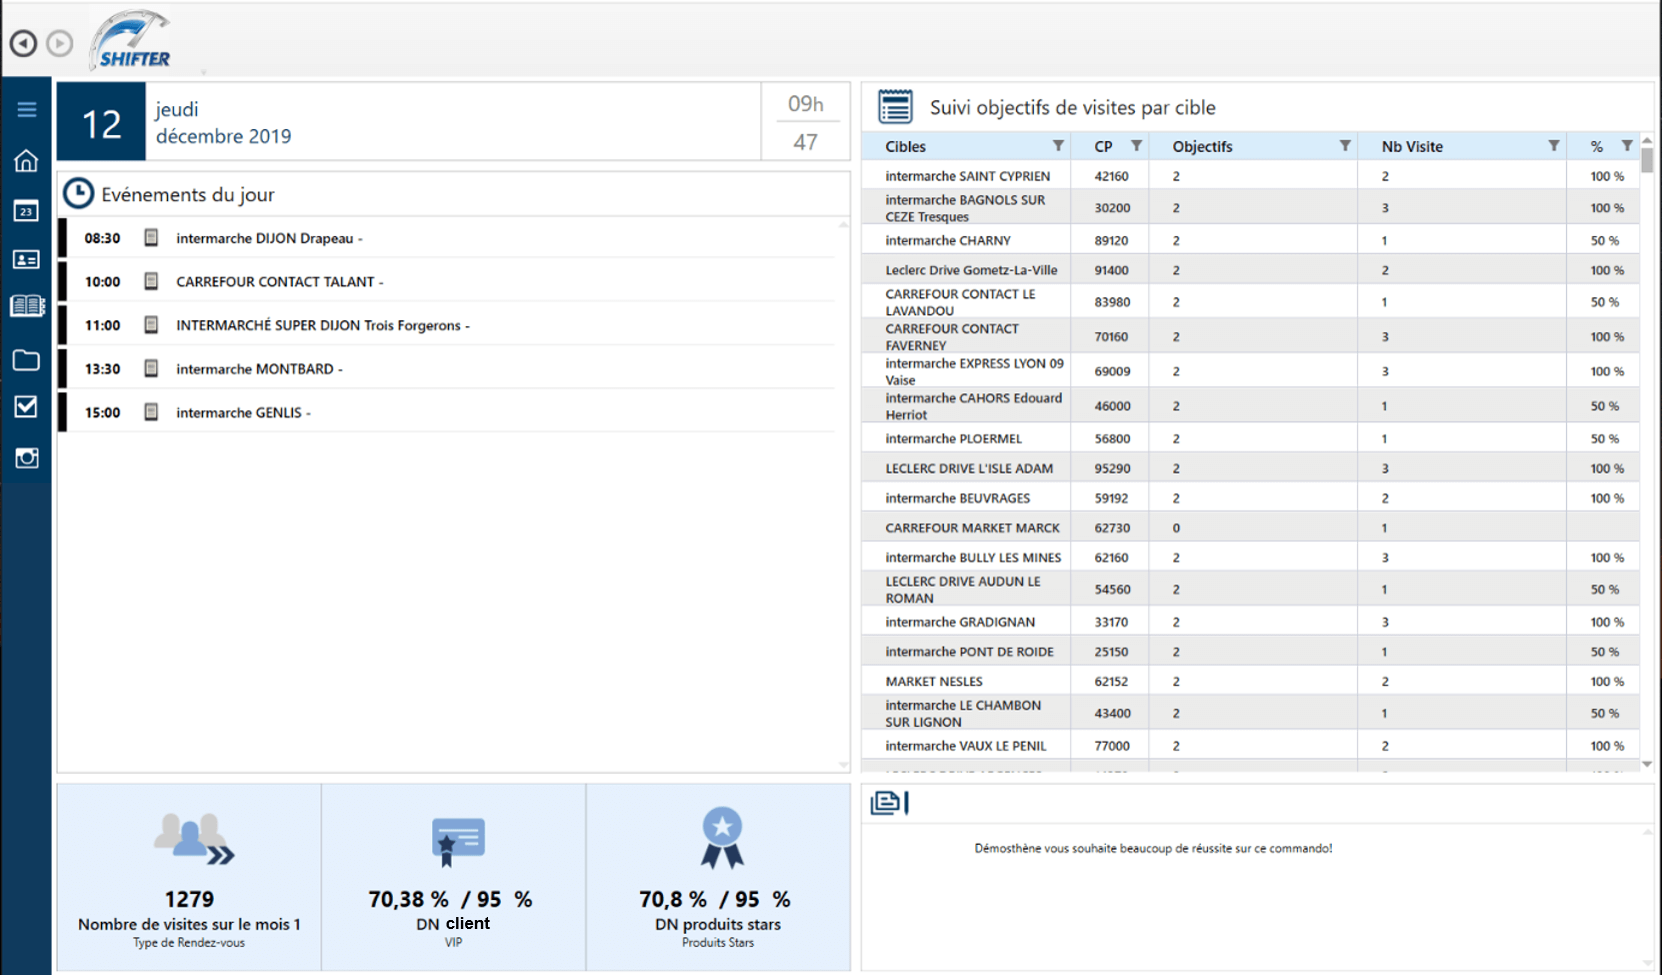This screenshot has height=975, width=1662.
Task: Open 11:00 INTERMARCHÉ SUPER DIJON Trois Forgerons
Action: (x=447, y=325)
